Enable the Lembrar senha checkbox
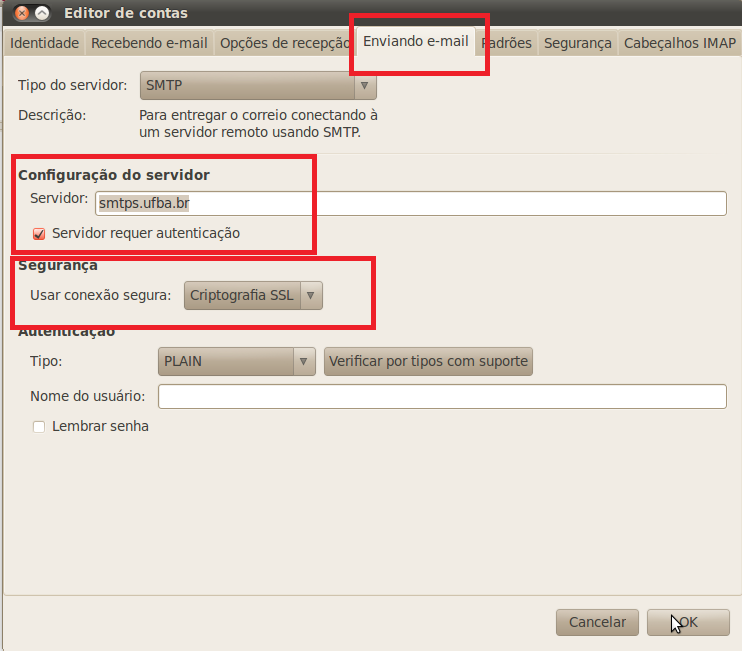742x651 pixels. (40, 426)
